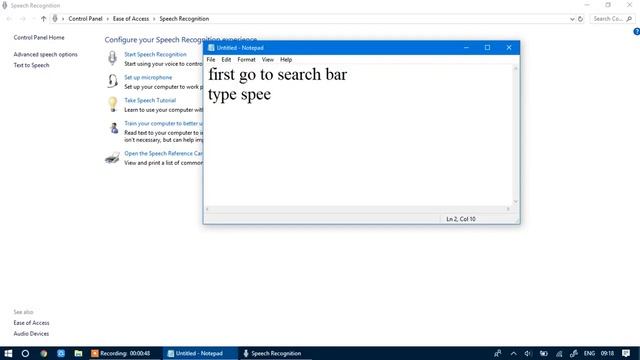The image size is (640, 360).
Task: Open the volume control in tray
Action: pos(528,353)
